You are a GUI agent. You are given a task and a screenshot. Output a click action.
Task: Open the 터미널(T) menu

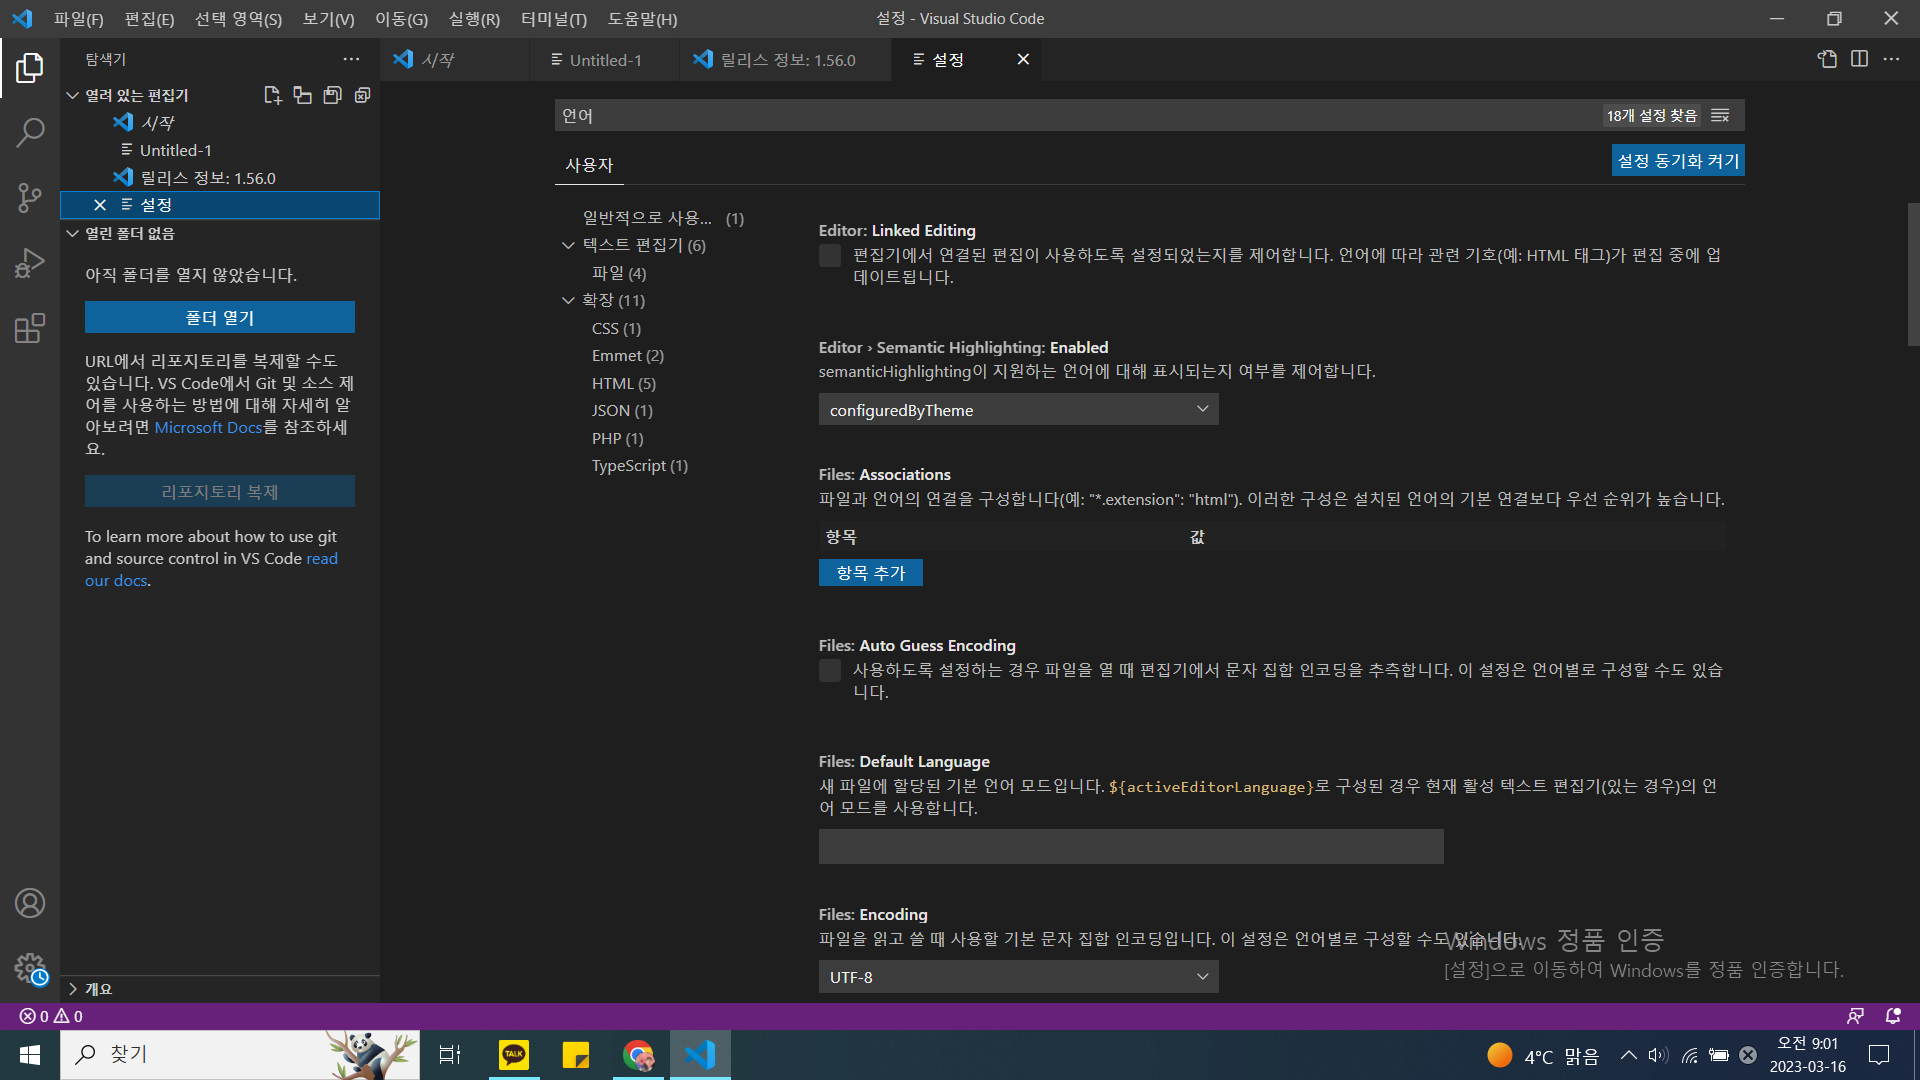pyautogui.click(x=553, y=19)
